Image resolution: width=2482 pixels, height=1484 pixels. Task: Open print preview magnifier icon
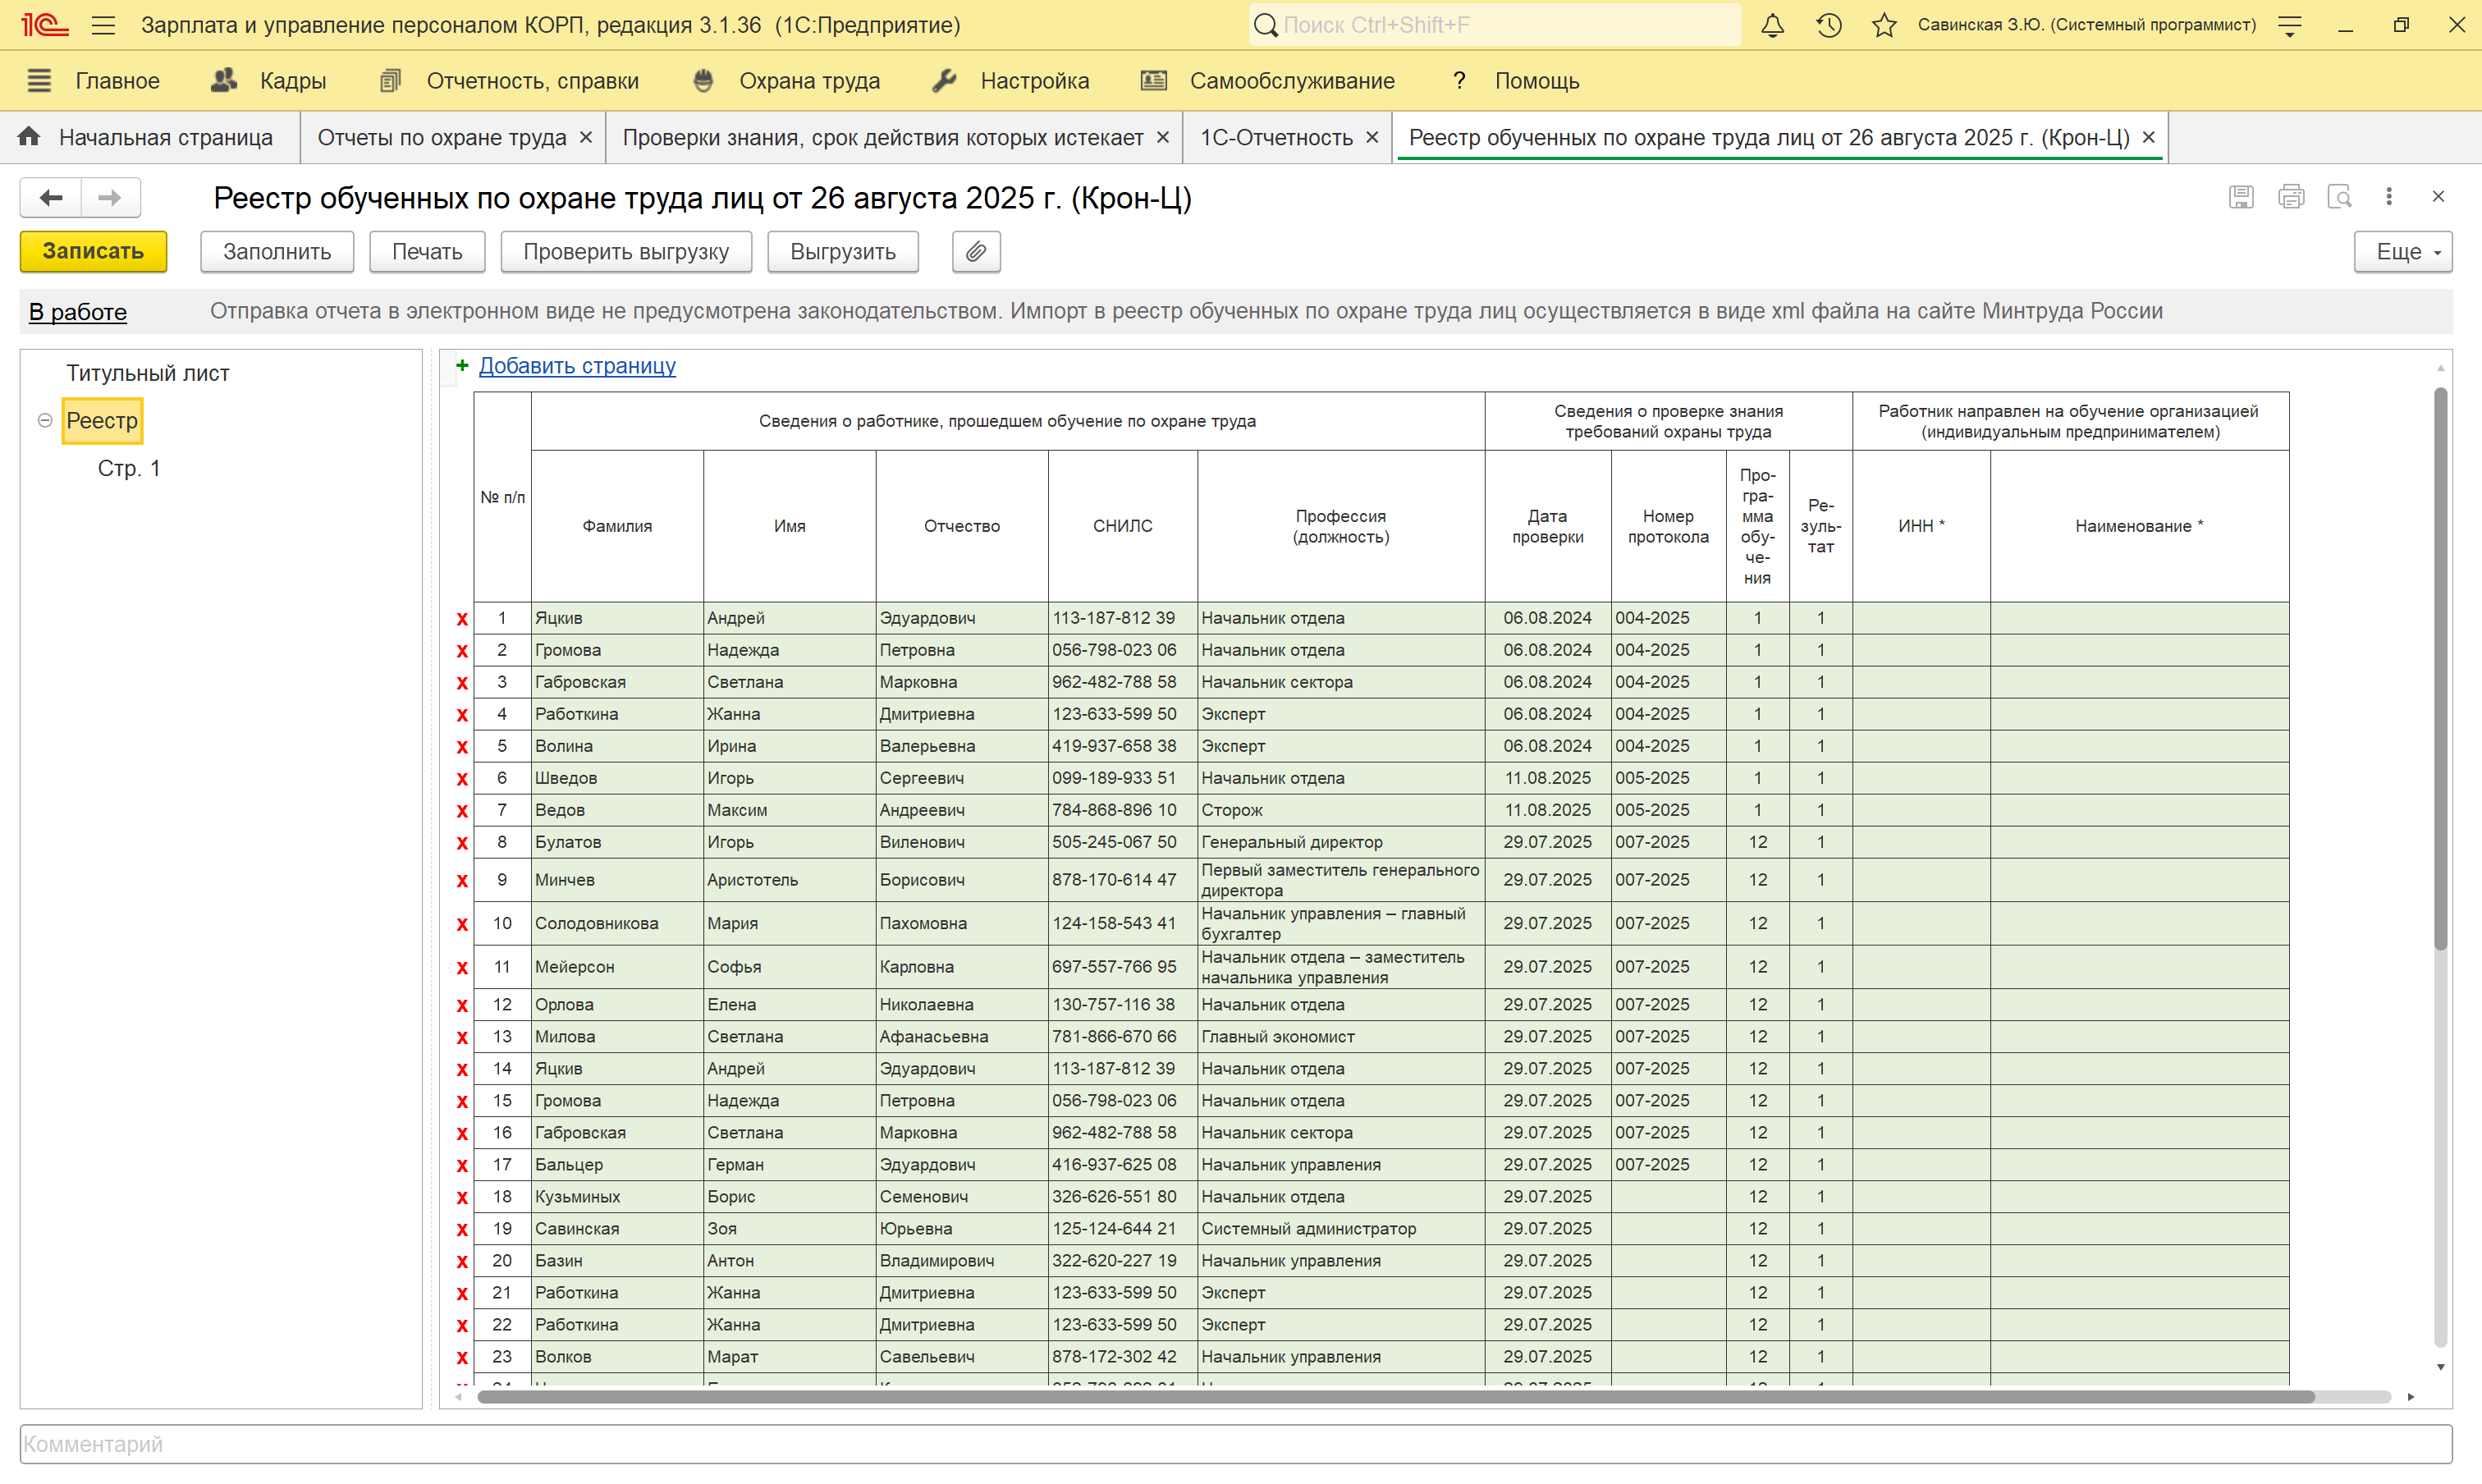[x=2340, y=197]
